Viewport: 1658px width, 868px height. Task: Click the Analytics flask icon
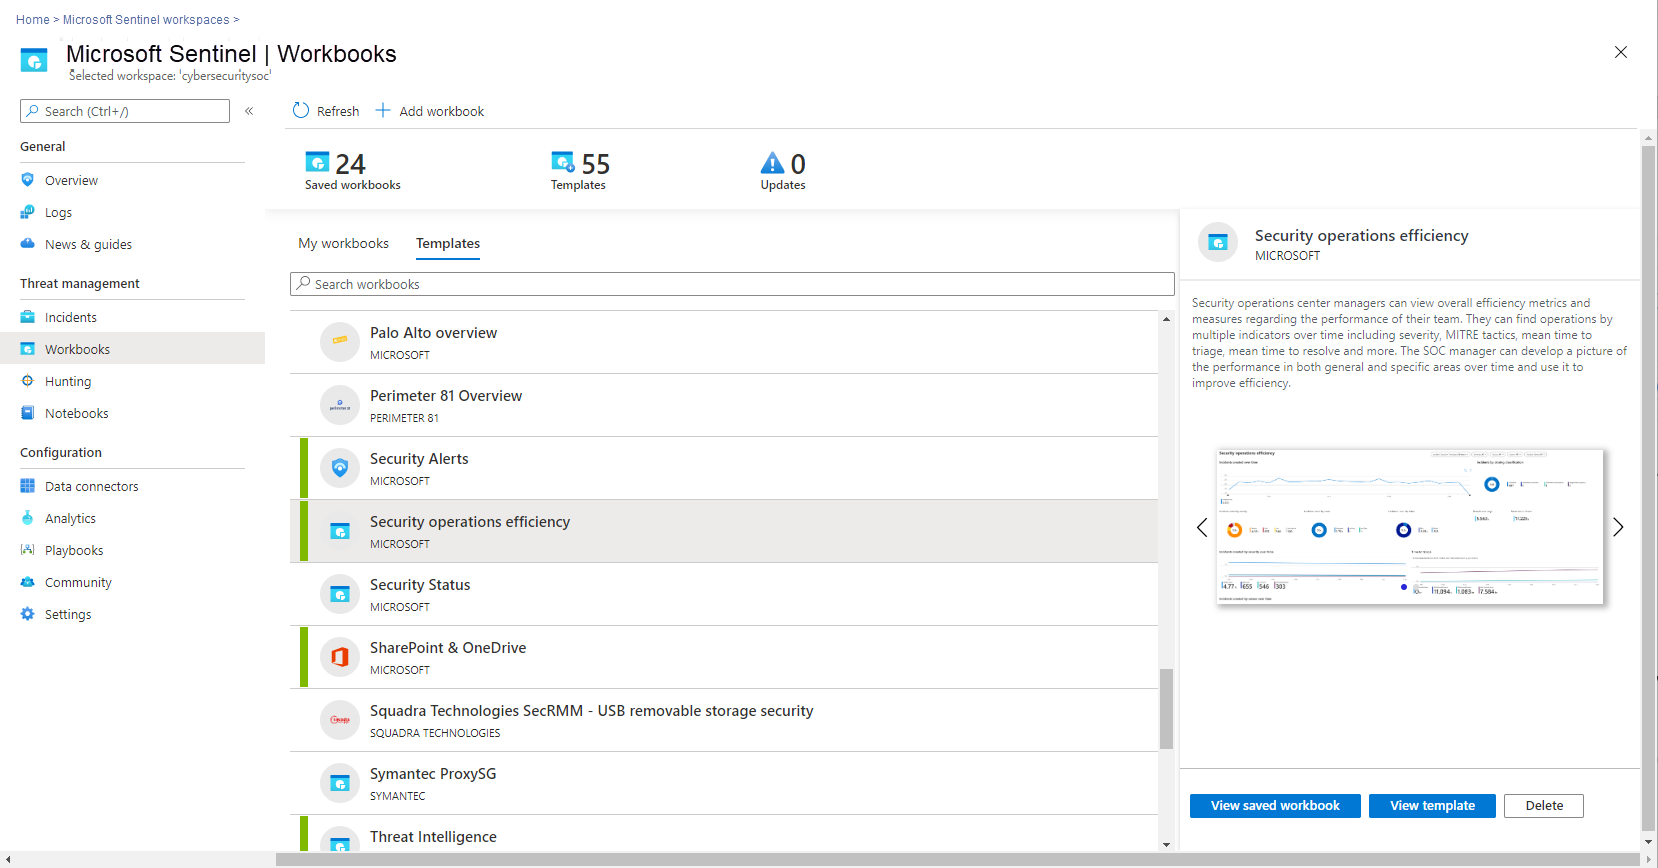28,518
